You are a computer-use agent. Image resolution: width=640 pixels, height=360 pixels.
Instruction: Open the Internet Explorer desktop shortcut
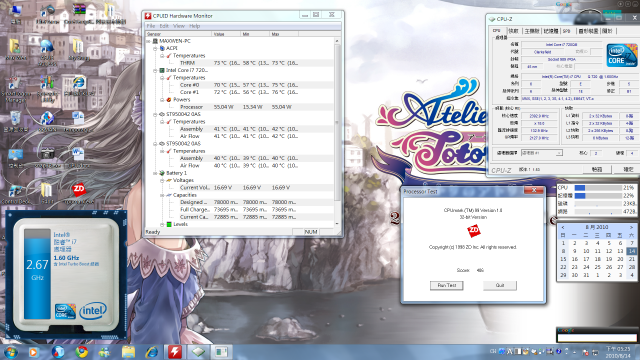pos(79,86)
